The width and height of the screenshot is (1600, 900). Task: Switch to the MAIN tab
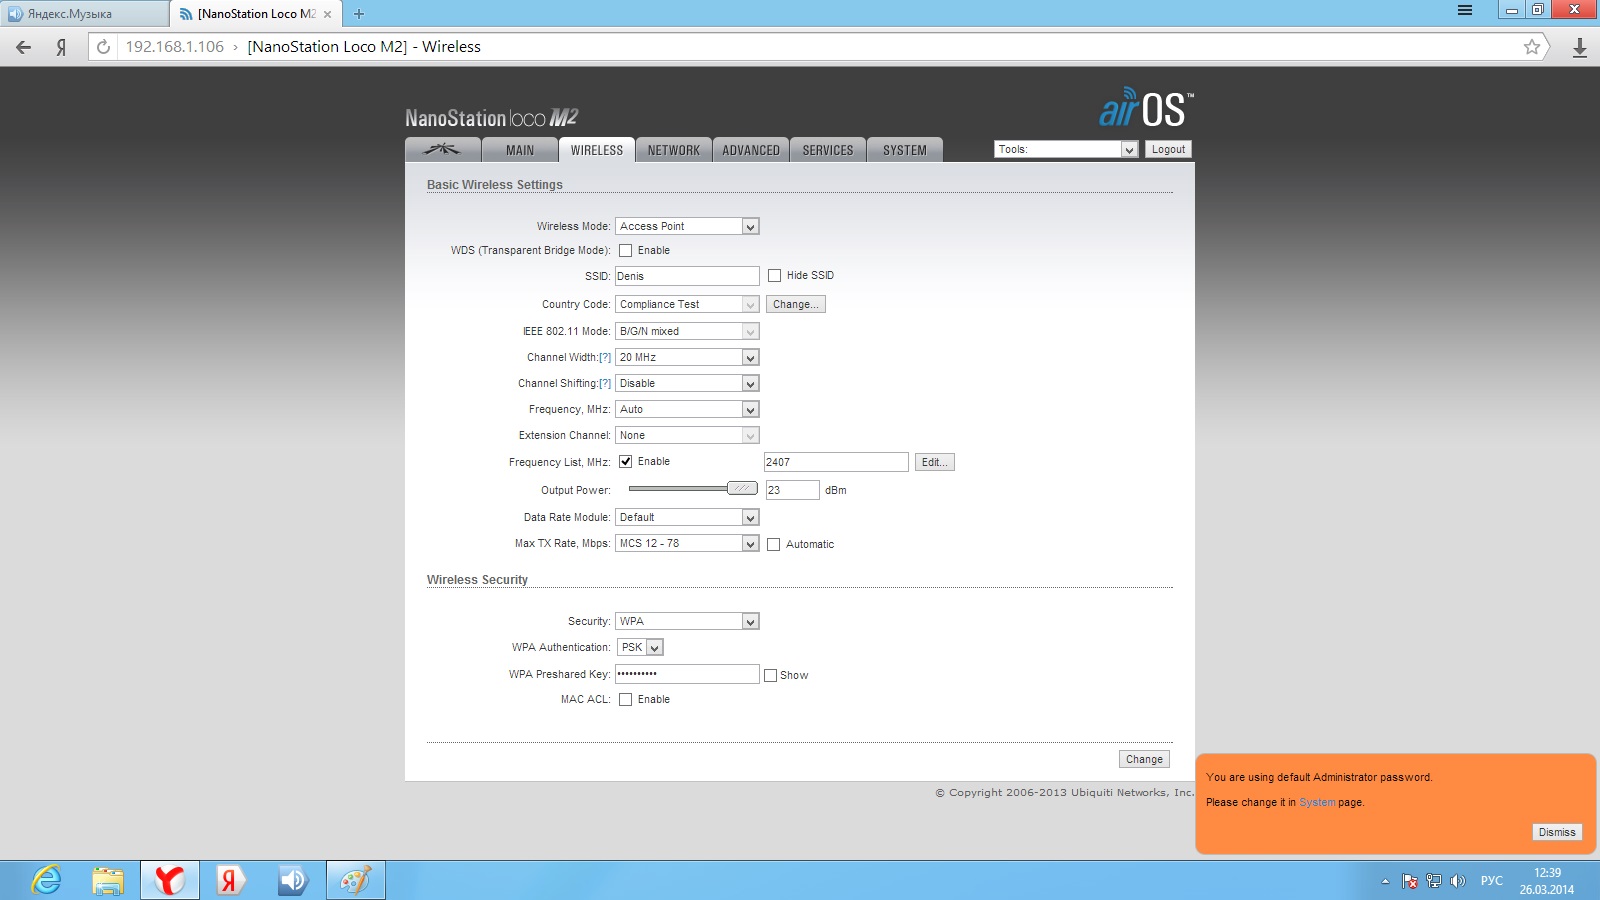pos(520,150)
